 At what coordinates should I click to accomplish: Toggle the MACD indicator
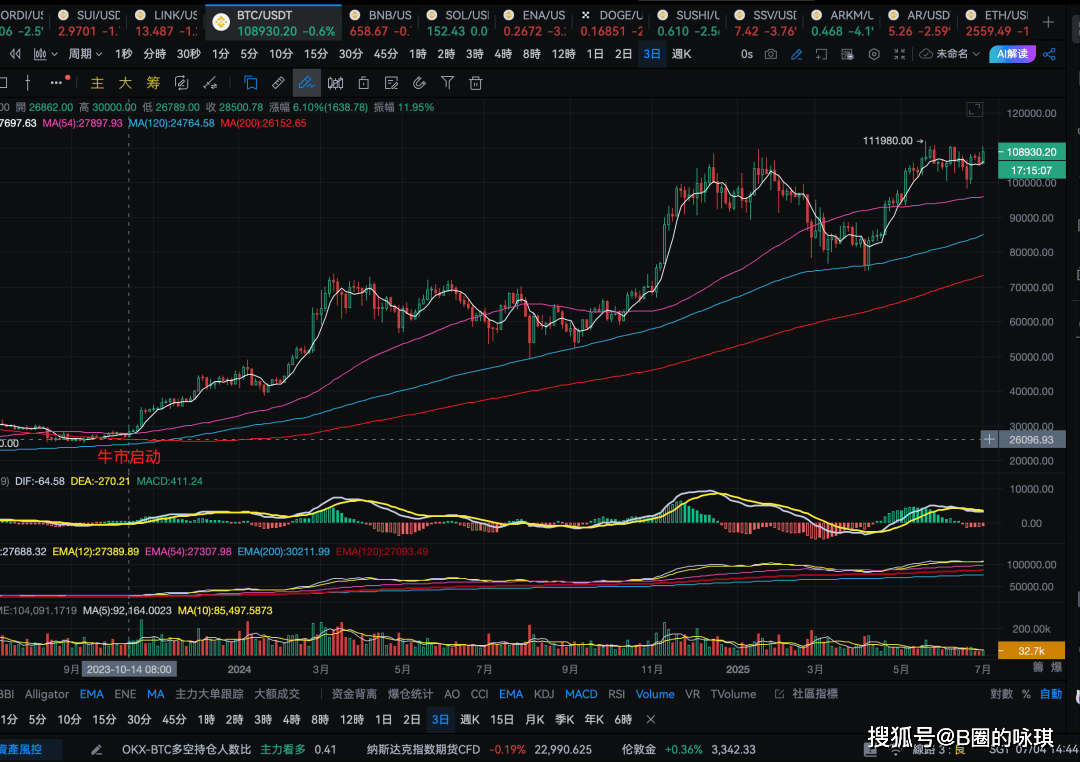pos(580,694)
